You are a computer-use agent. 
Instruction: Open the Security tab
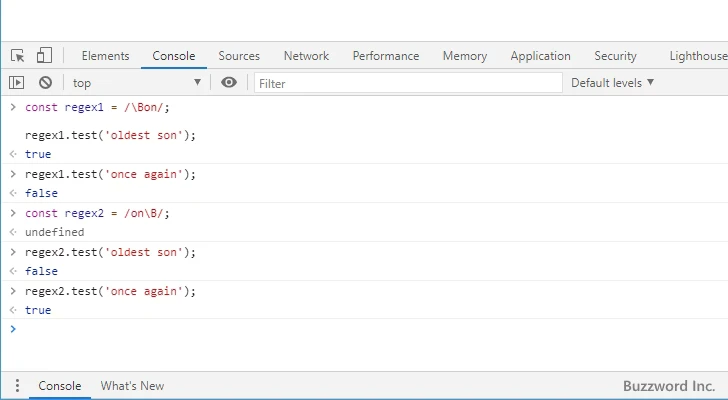[615, 56]
